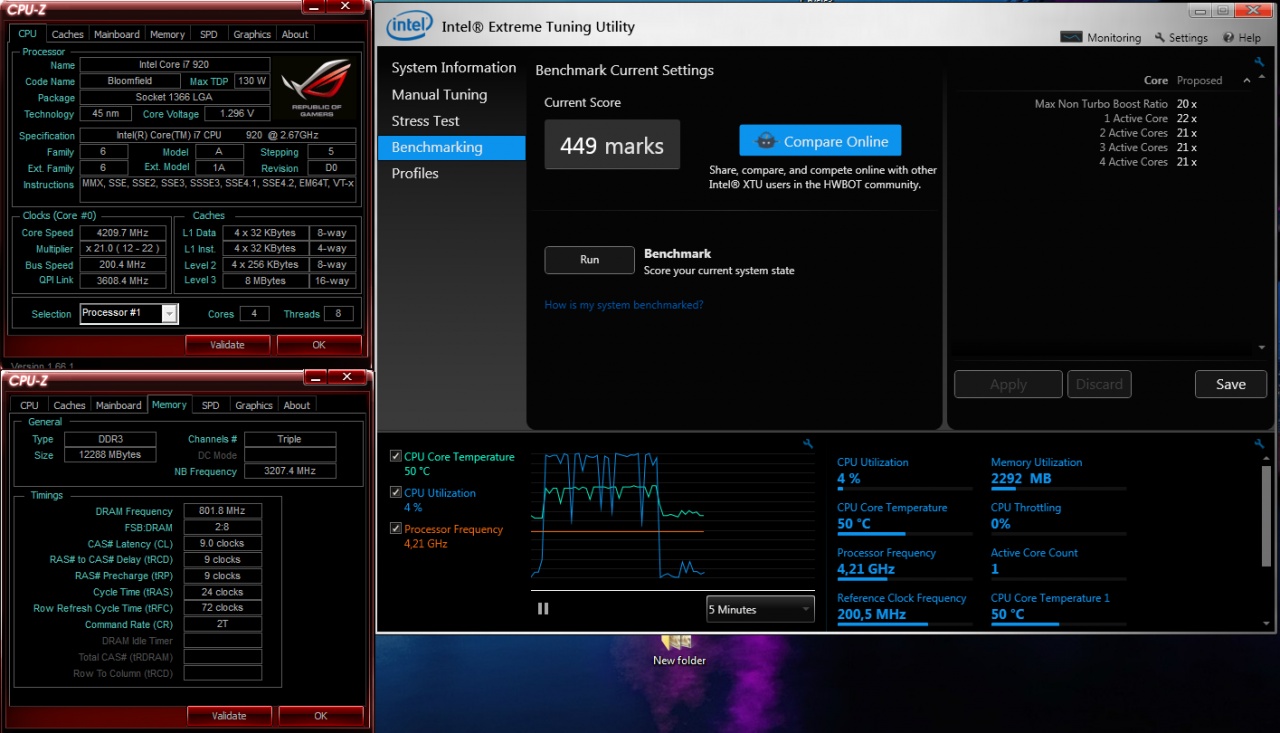
Task: Click the Memory Utilization 2292 MB progress bar
Action: (x=1058, y=489)
